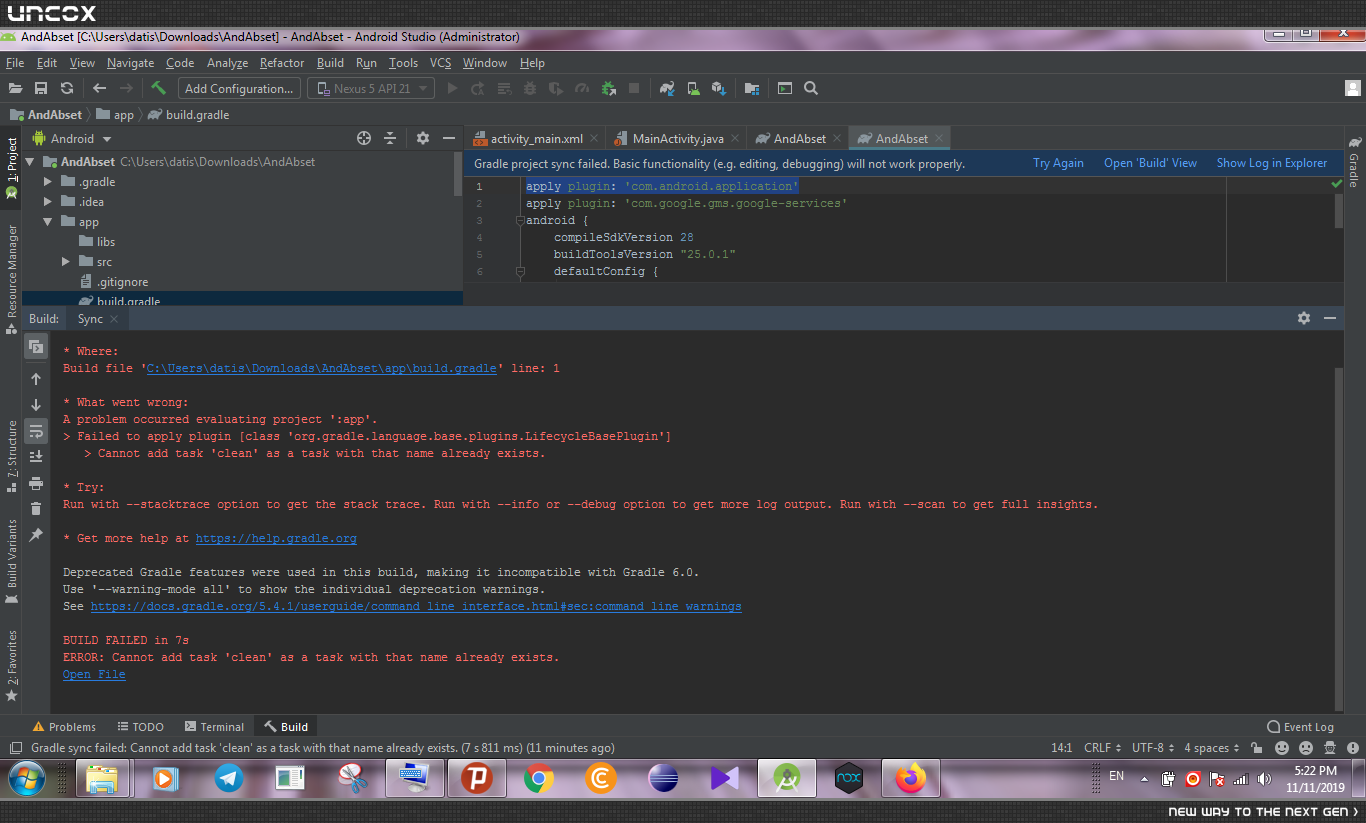Click the Windows Start button
Screen dimensions: 1366x823
tap(27, 778)
